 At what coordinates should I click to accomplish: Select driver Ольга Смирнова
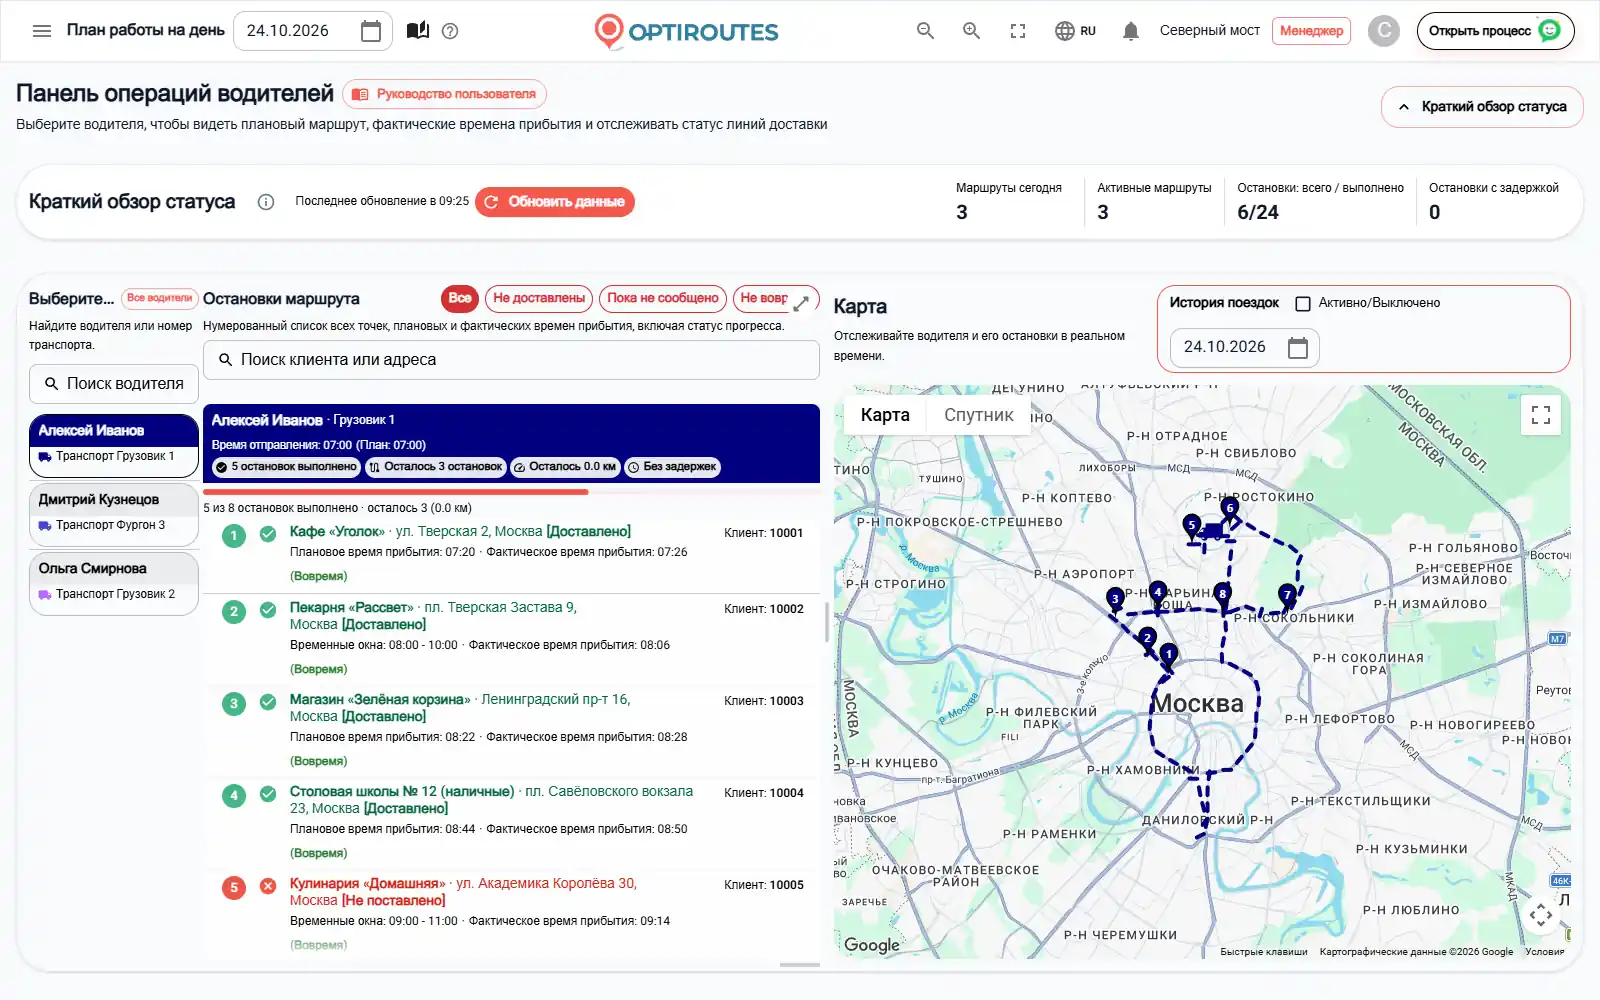[114, 583]
